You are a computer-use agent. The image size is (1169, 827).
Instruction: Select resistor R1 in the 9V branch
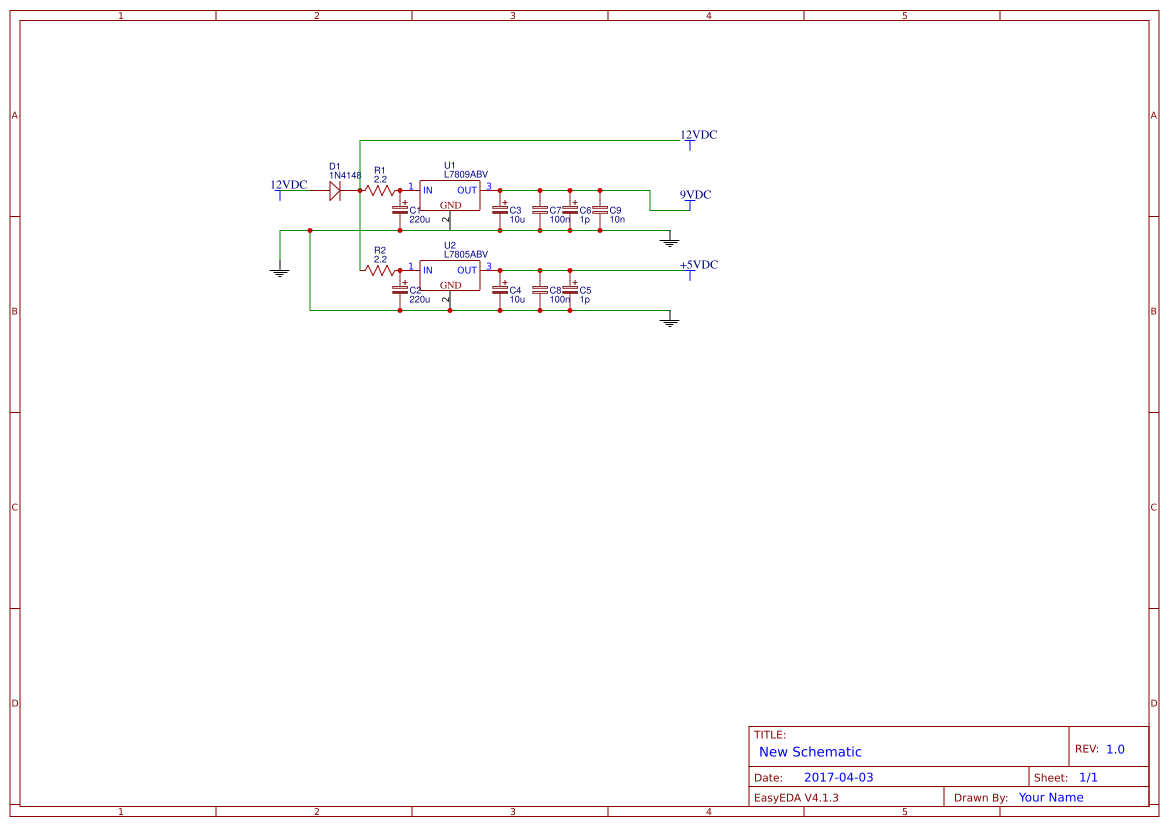[x=380, y=190]
